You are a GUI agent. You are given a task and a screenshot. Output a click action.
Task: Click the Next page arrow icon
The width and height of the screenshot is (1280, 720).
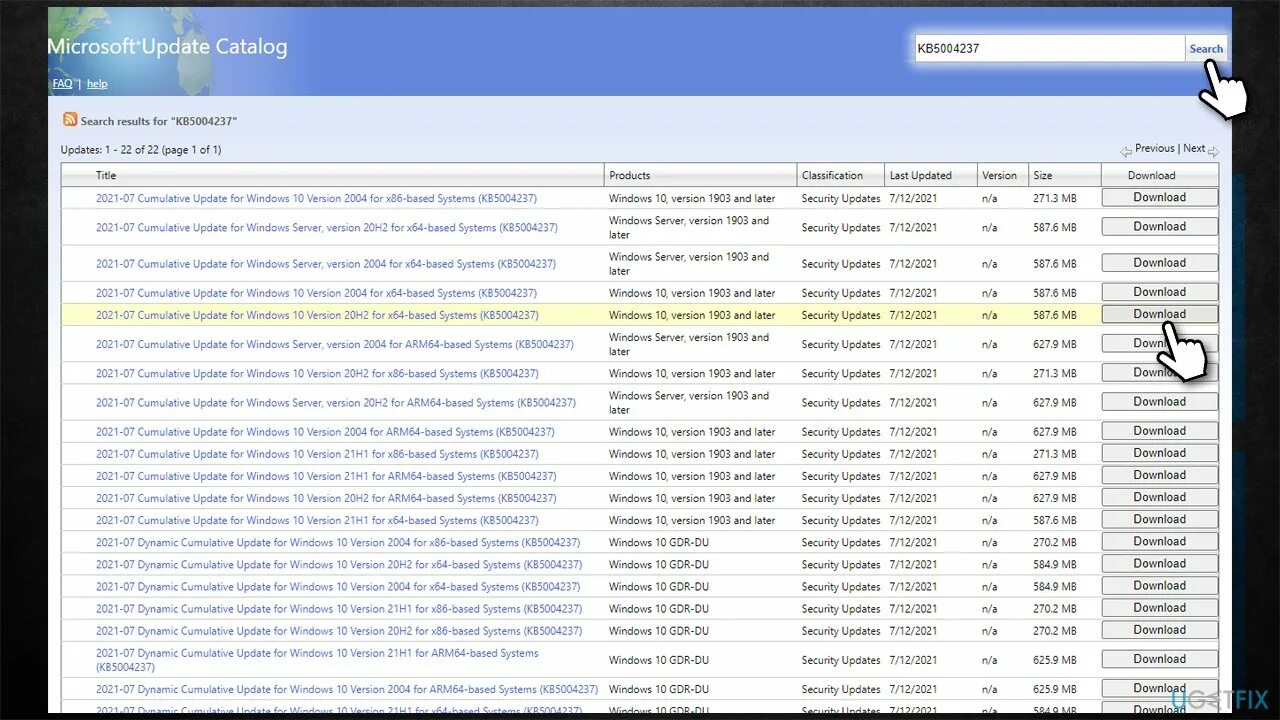click(x=1213, y=151)
